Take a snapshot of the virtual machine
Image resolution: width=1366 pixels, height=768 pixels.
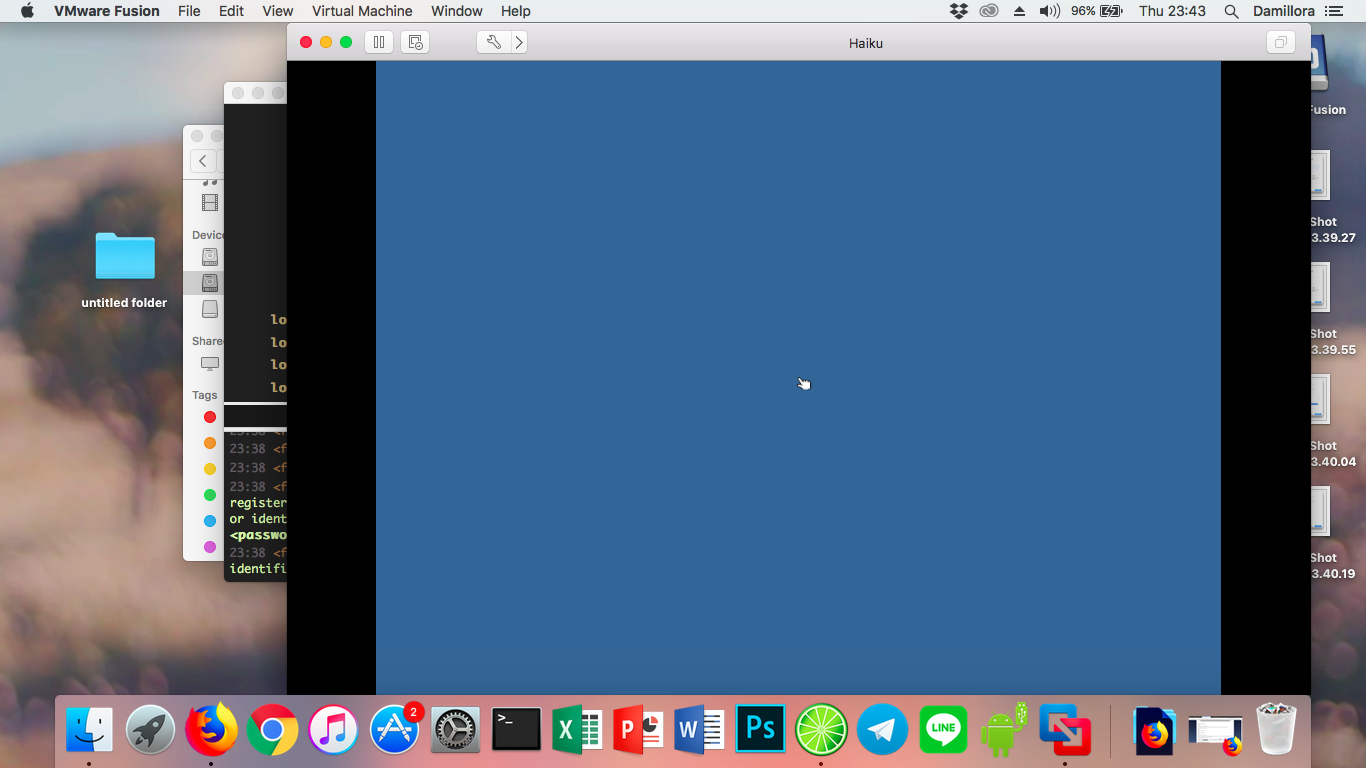tap(415, 42)
